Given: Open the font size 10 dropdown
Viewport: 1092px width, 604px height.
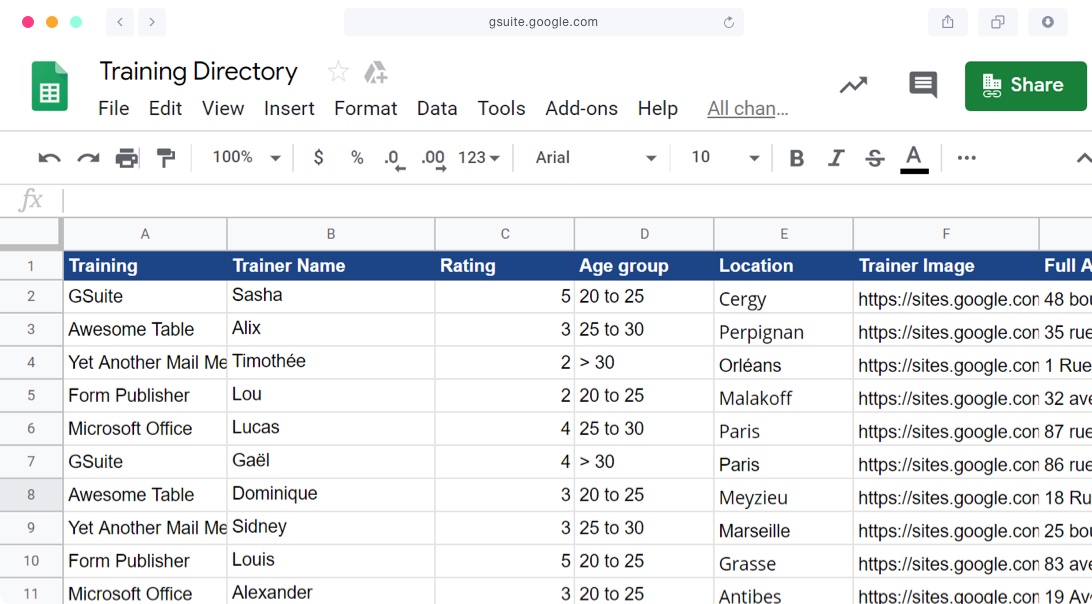Looking at the screenshot, I should point(724,158).
